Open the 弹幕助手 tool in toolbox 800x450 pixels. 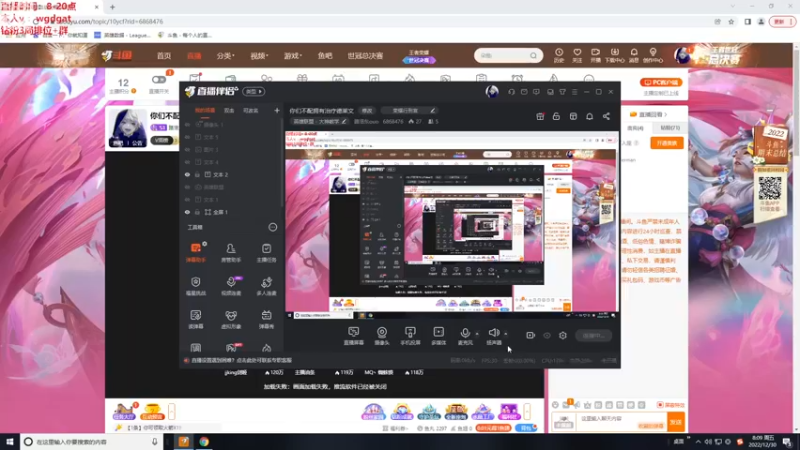tap(195, 252)
